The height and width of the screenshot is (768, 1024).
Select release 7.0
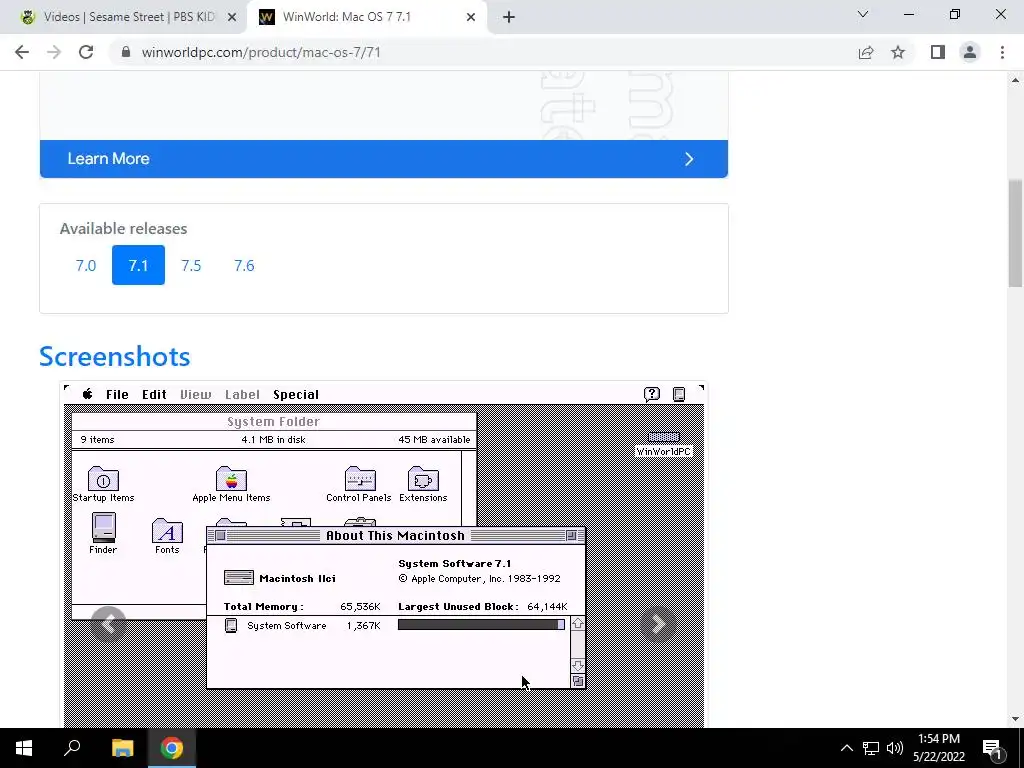point(86,265)
